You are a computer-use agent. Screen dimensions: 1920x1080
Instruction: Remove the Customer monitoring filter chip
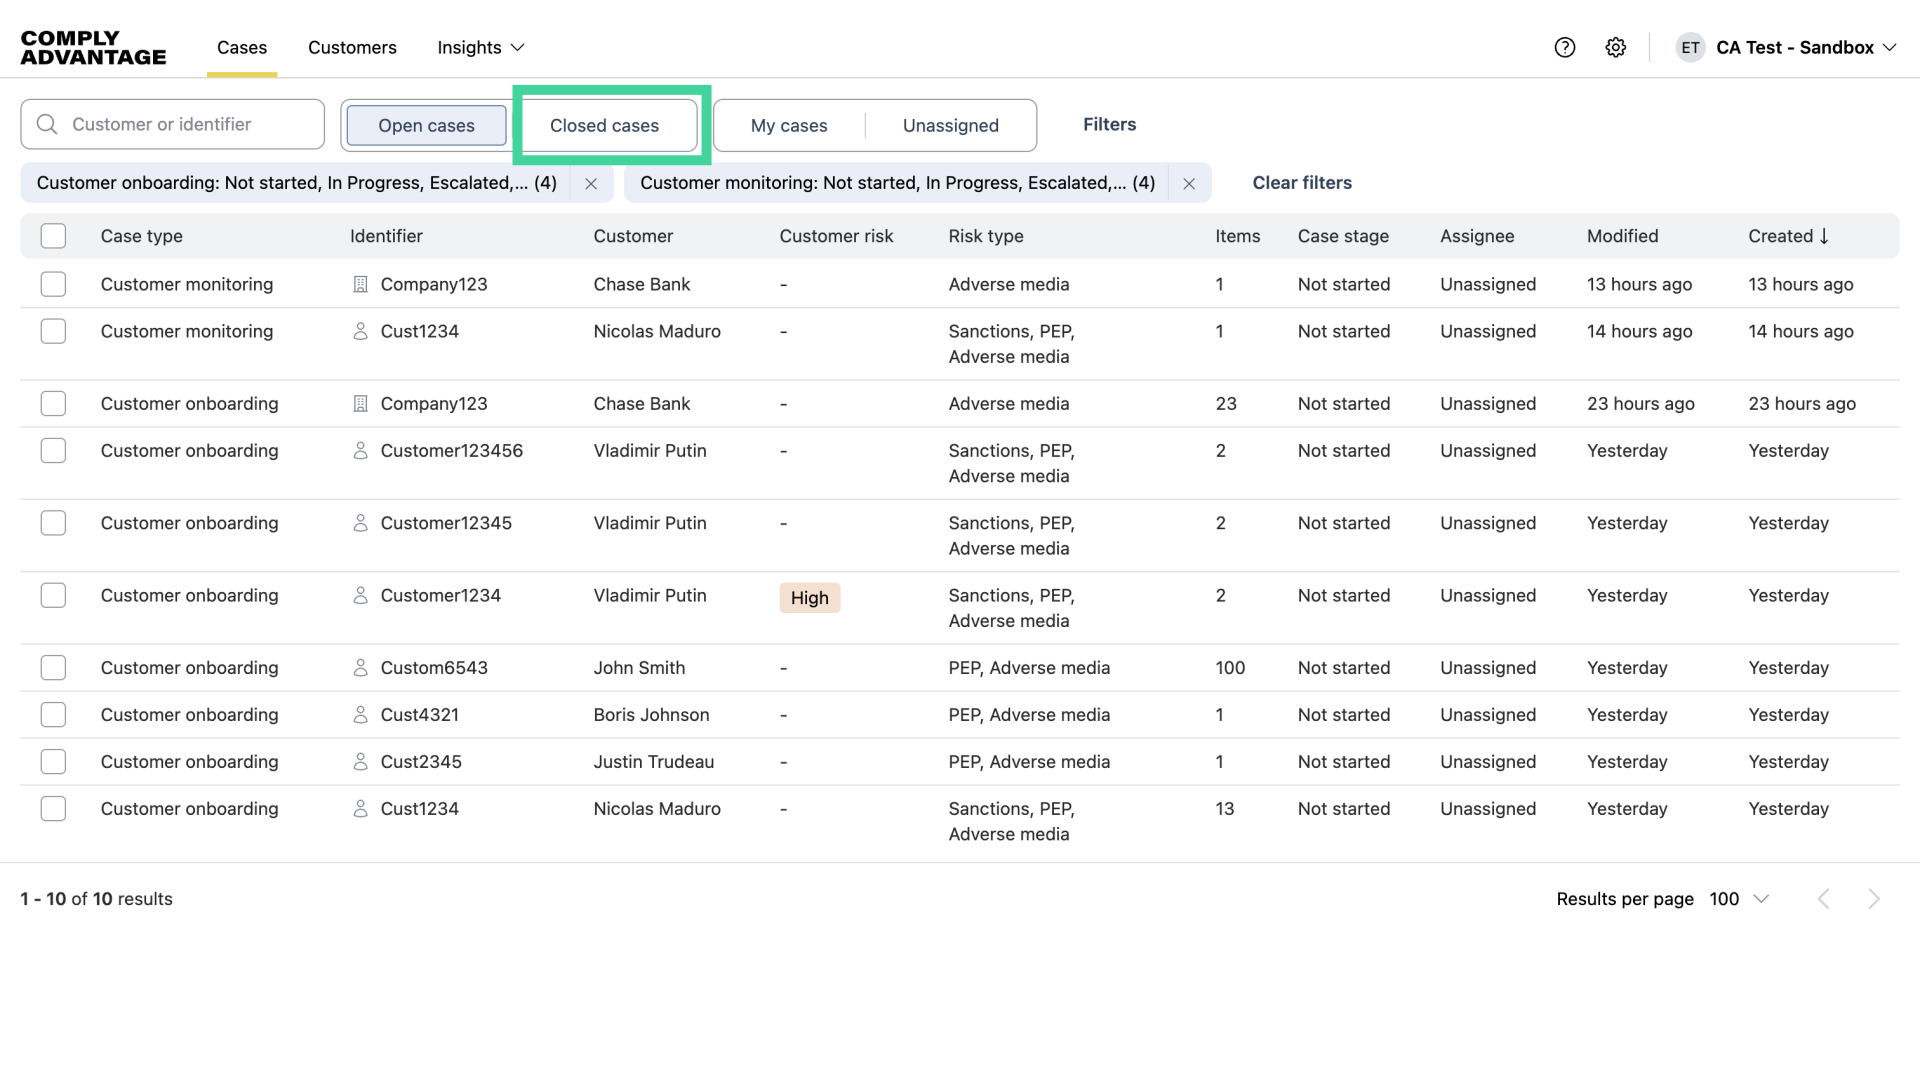(x=1189, y=183)
